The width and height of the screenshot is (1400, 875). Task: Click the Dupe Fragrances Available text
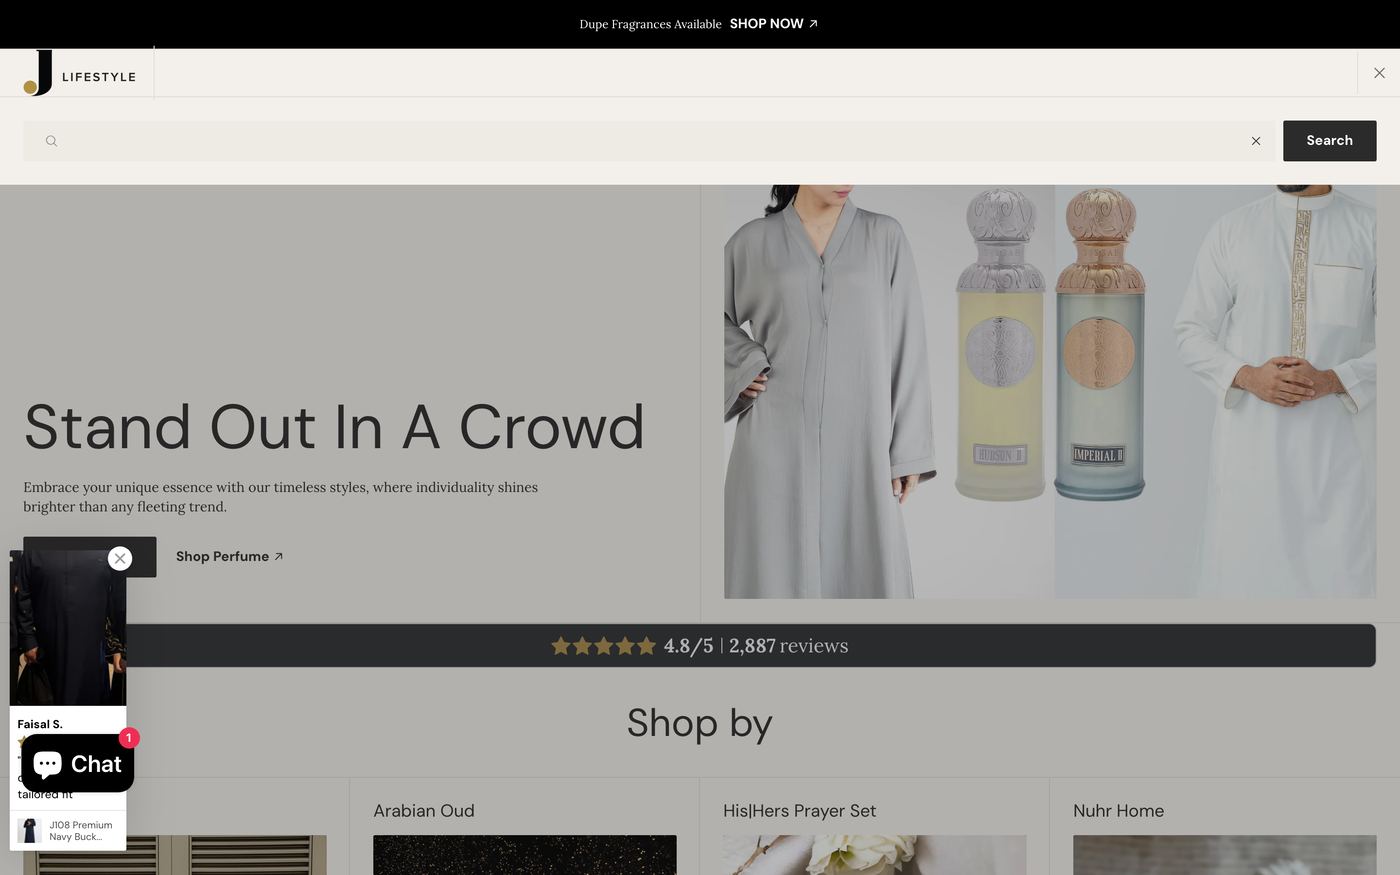coord(650,24)
